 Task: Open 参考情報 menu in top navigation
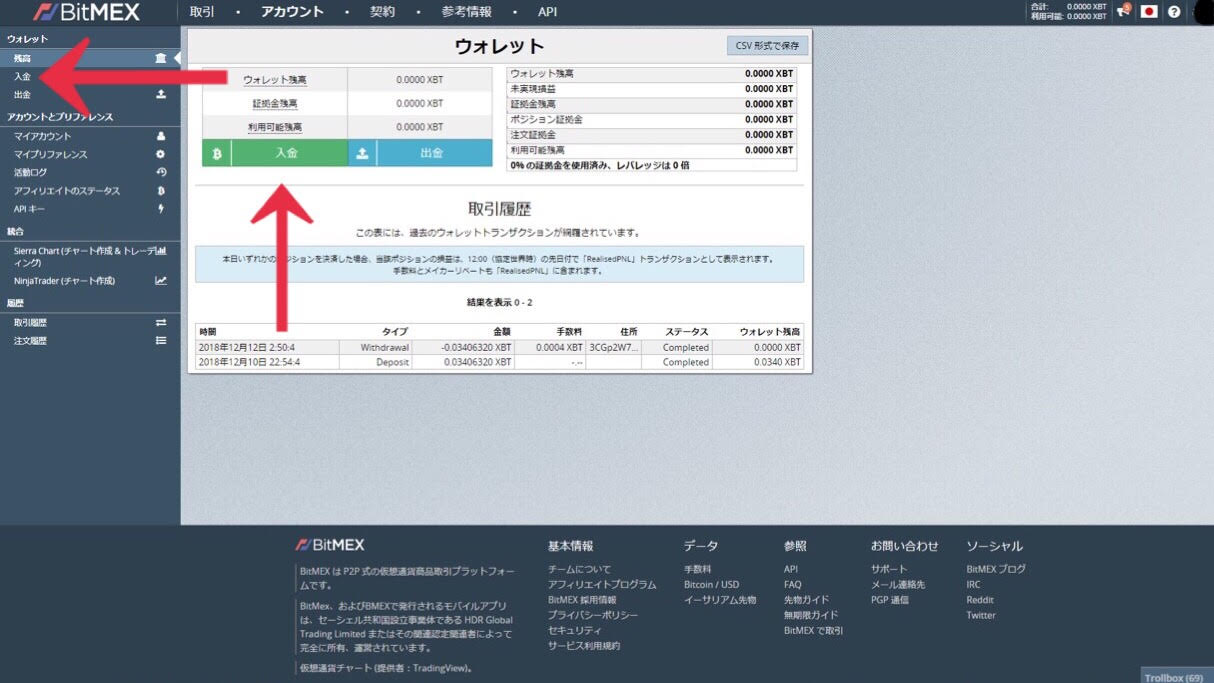(x=466, y=12)
